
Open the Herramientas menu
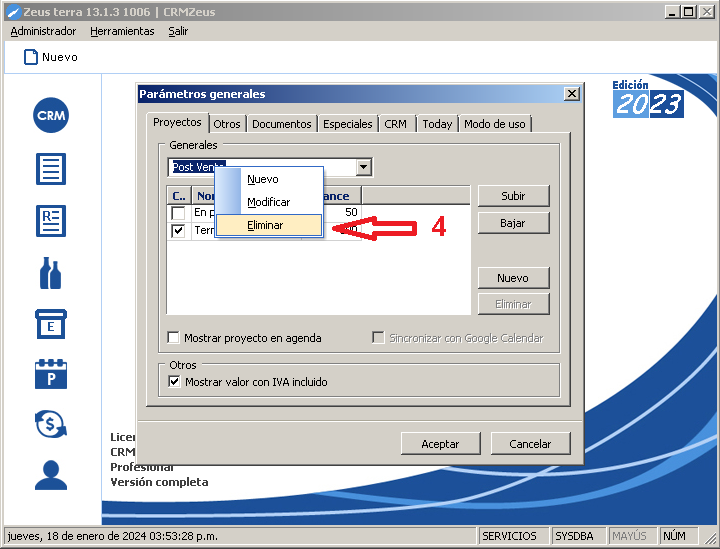[122, 31]
